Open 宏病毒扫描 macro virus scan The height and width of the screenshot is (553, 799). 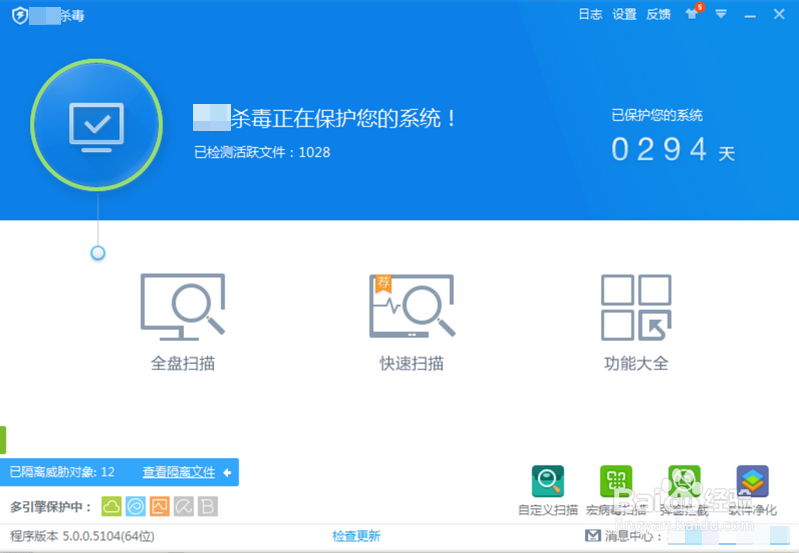point(616,490)
